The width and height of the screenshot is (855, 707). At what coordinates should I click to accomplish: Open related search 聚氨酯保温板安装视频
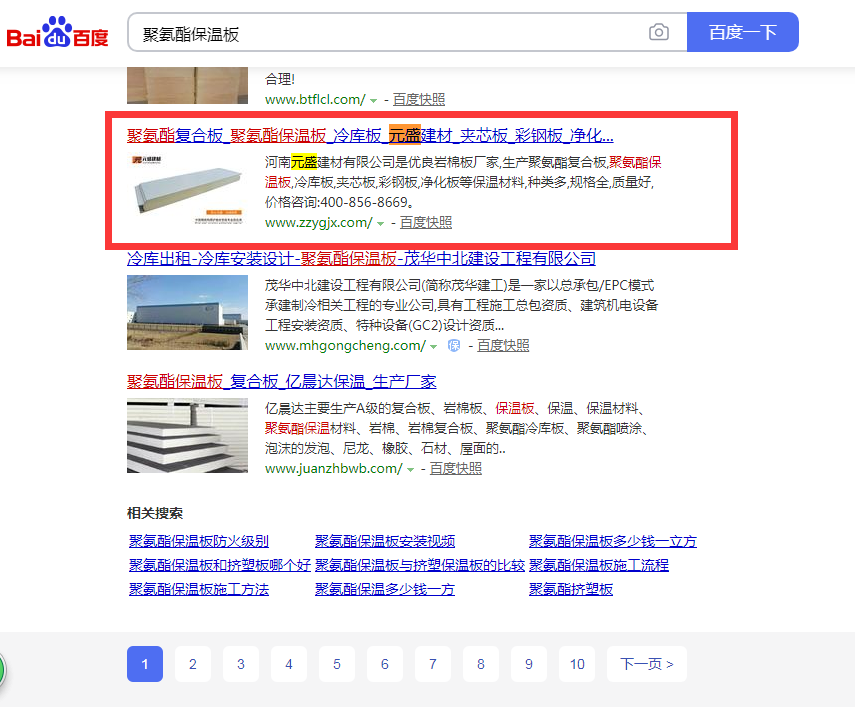click(x=385, y=541)
